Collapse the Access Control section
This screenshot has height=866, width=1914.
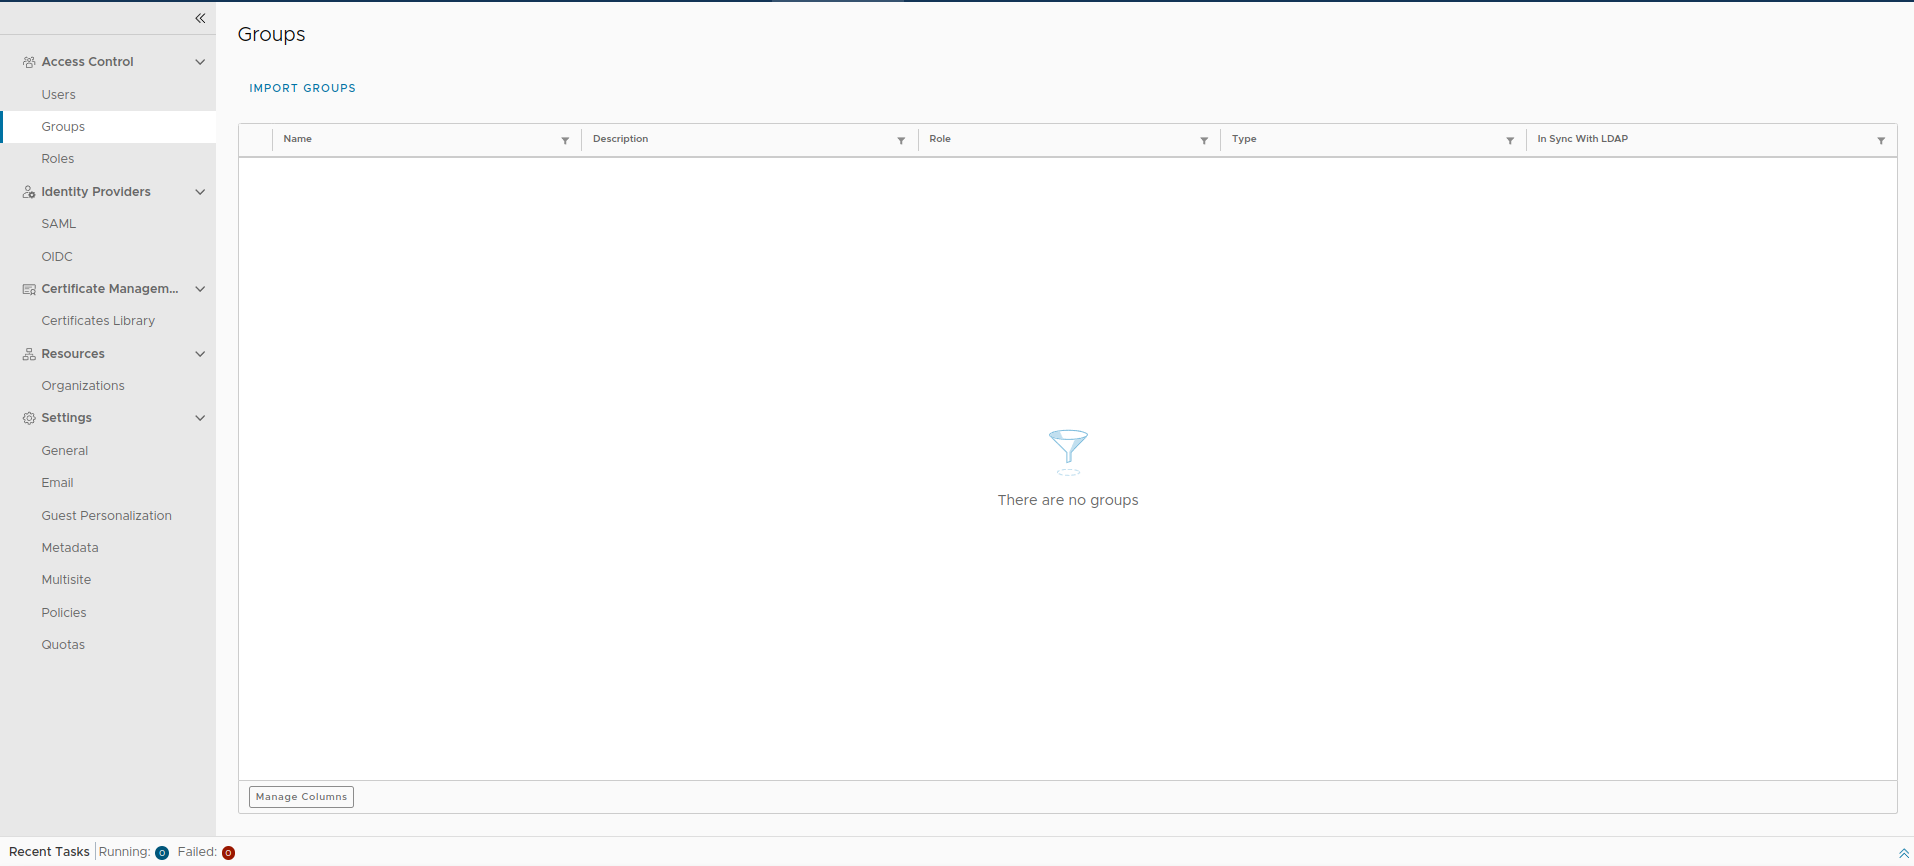(x=200, y=62)
